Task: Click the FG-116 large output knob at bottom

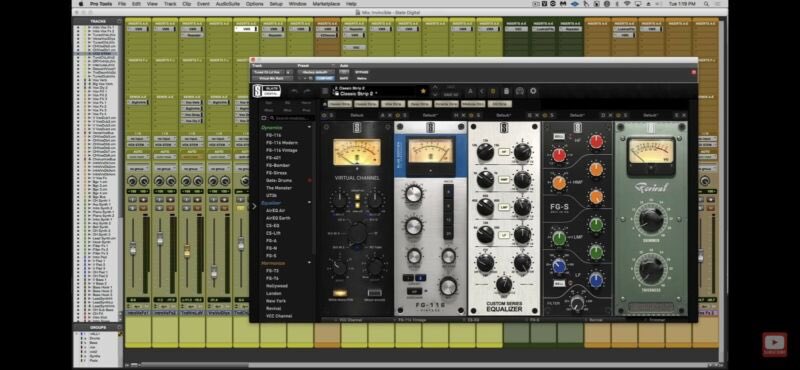Action: [x=448, y=286]
